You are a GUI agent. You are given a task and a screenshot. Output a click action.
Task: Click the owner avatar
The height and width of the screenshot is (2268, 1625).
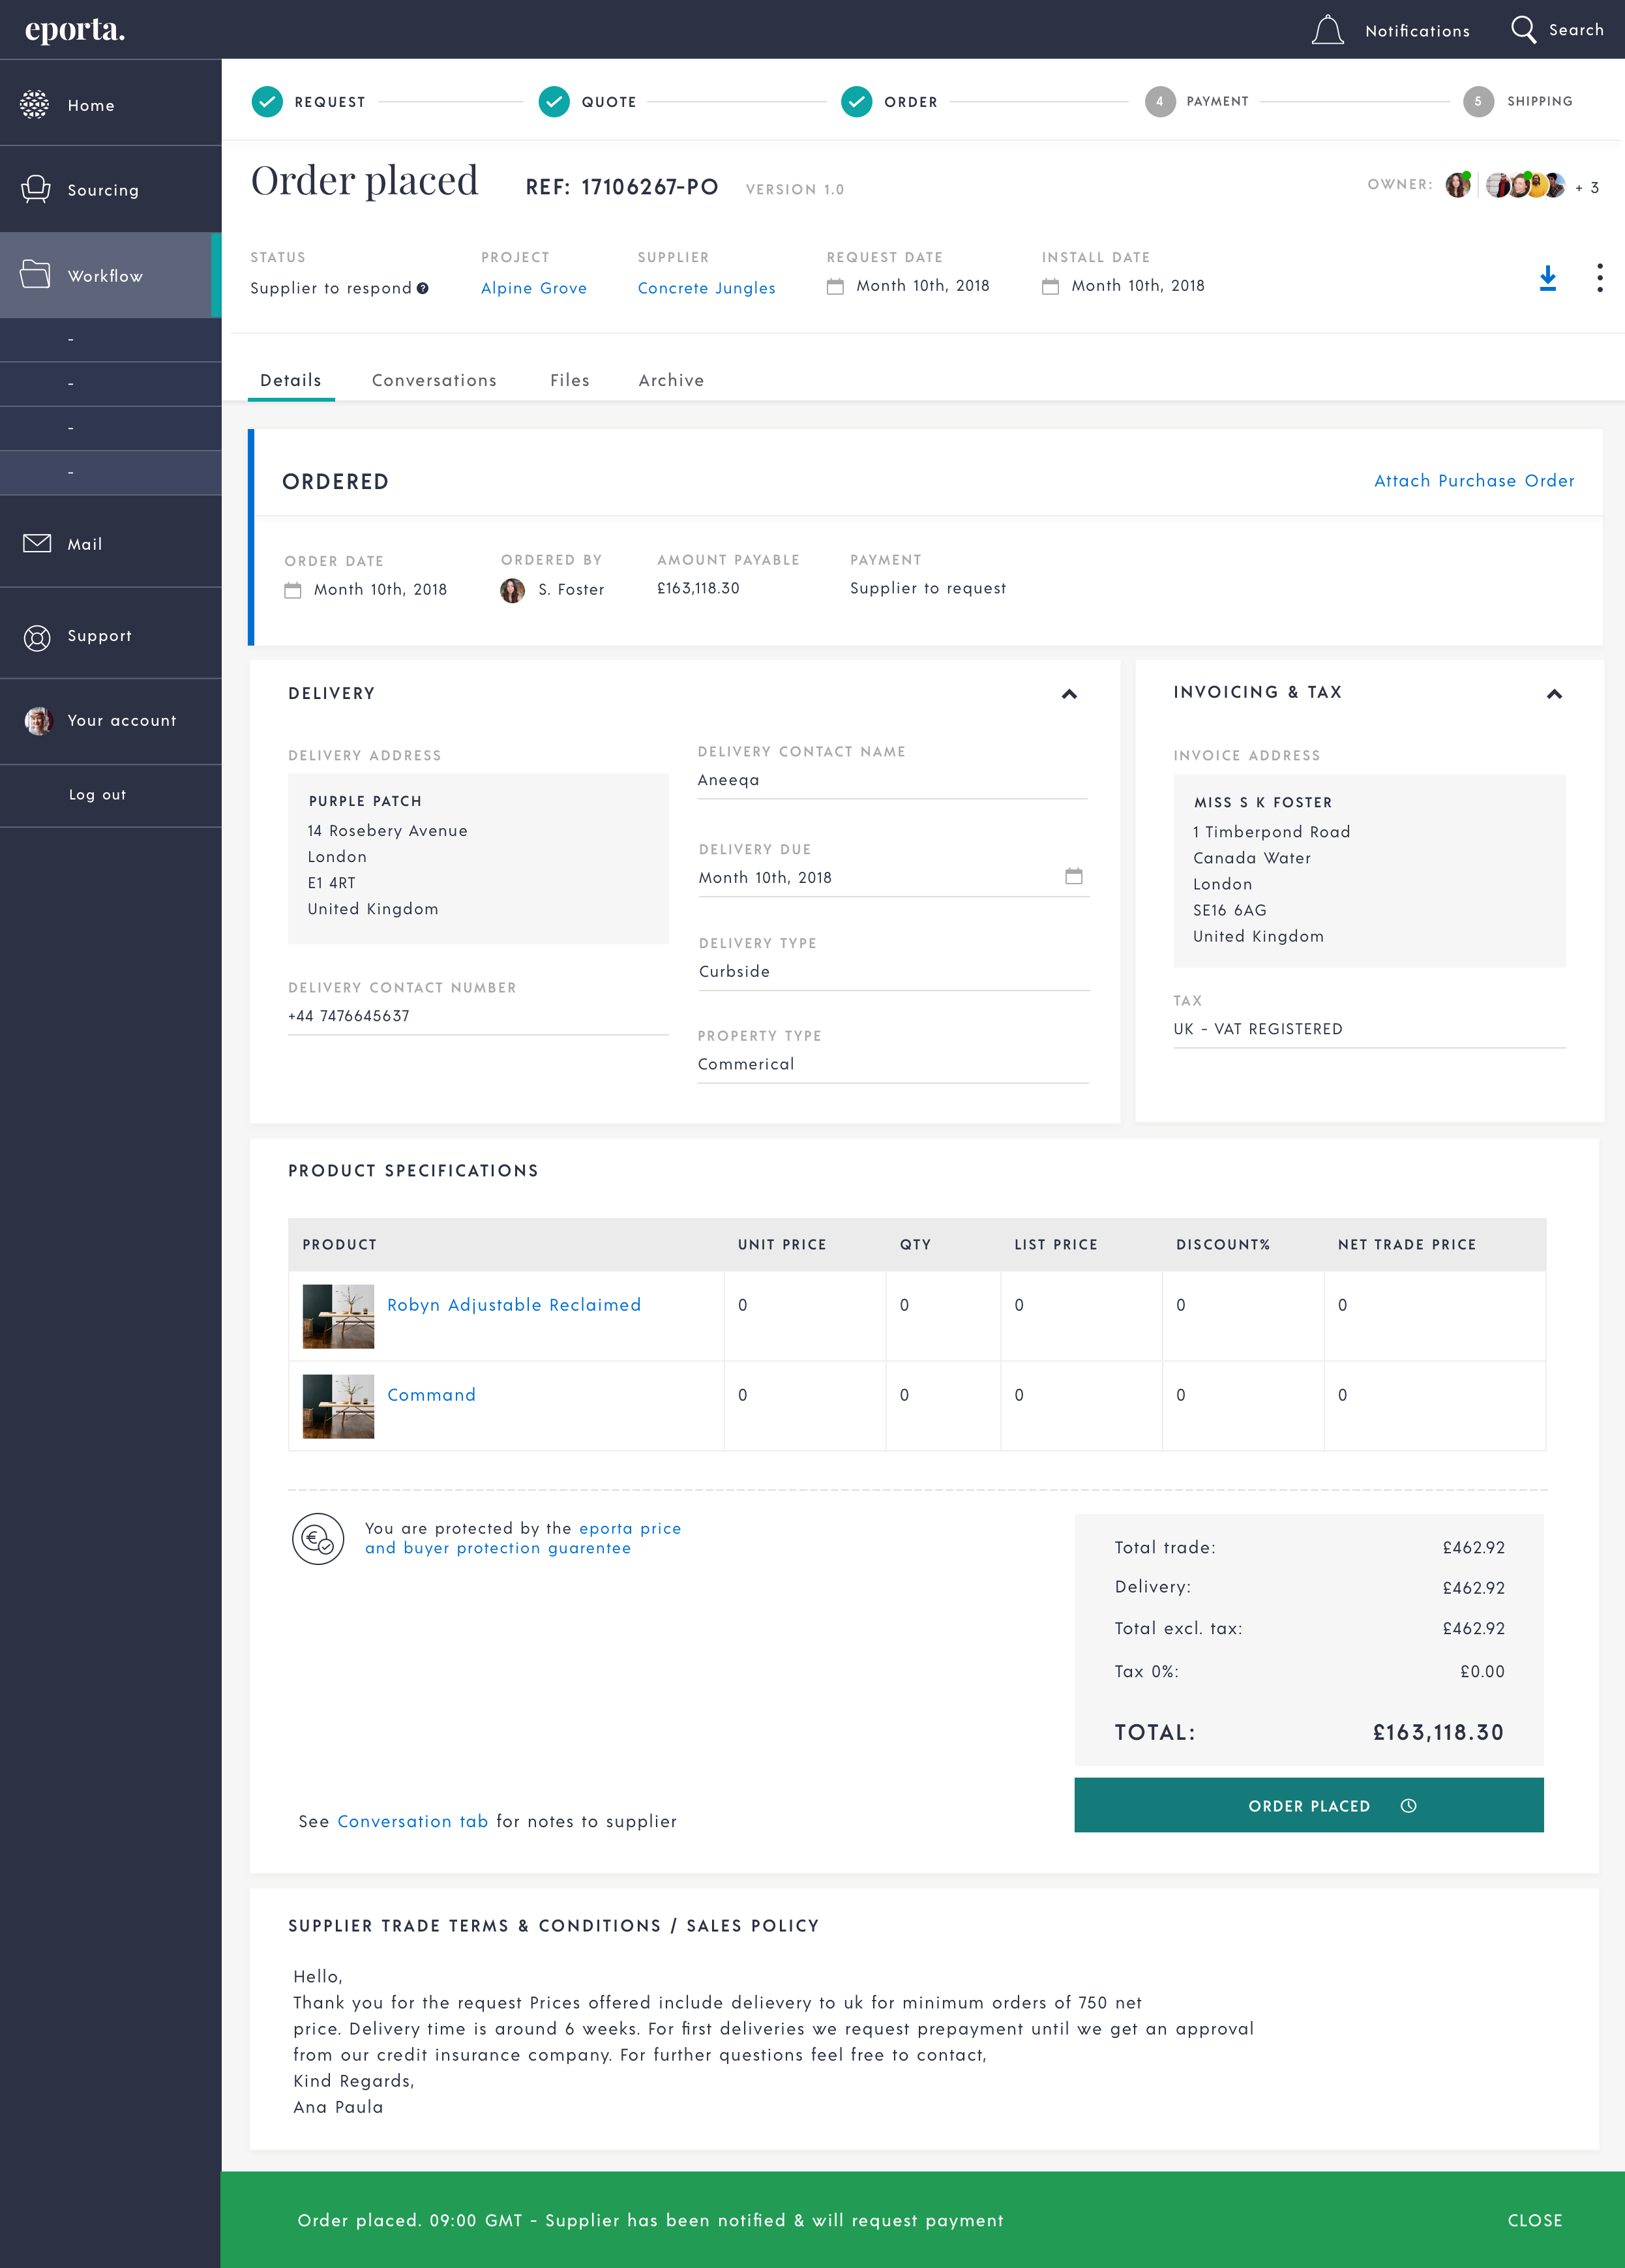click(1458, 185)
